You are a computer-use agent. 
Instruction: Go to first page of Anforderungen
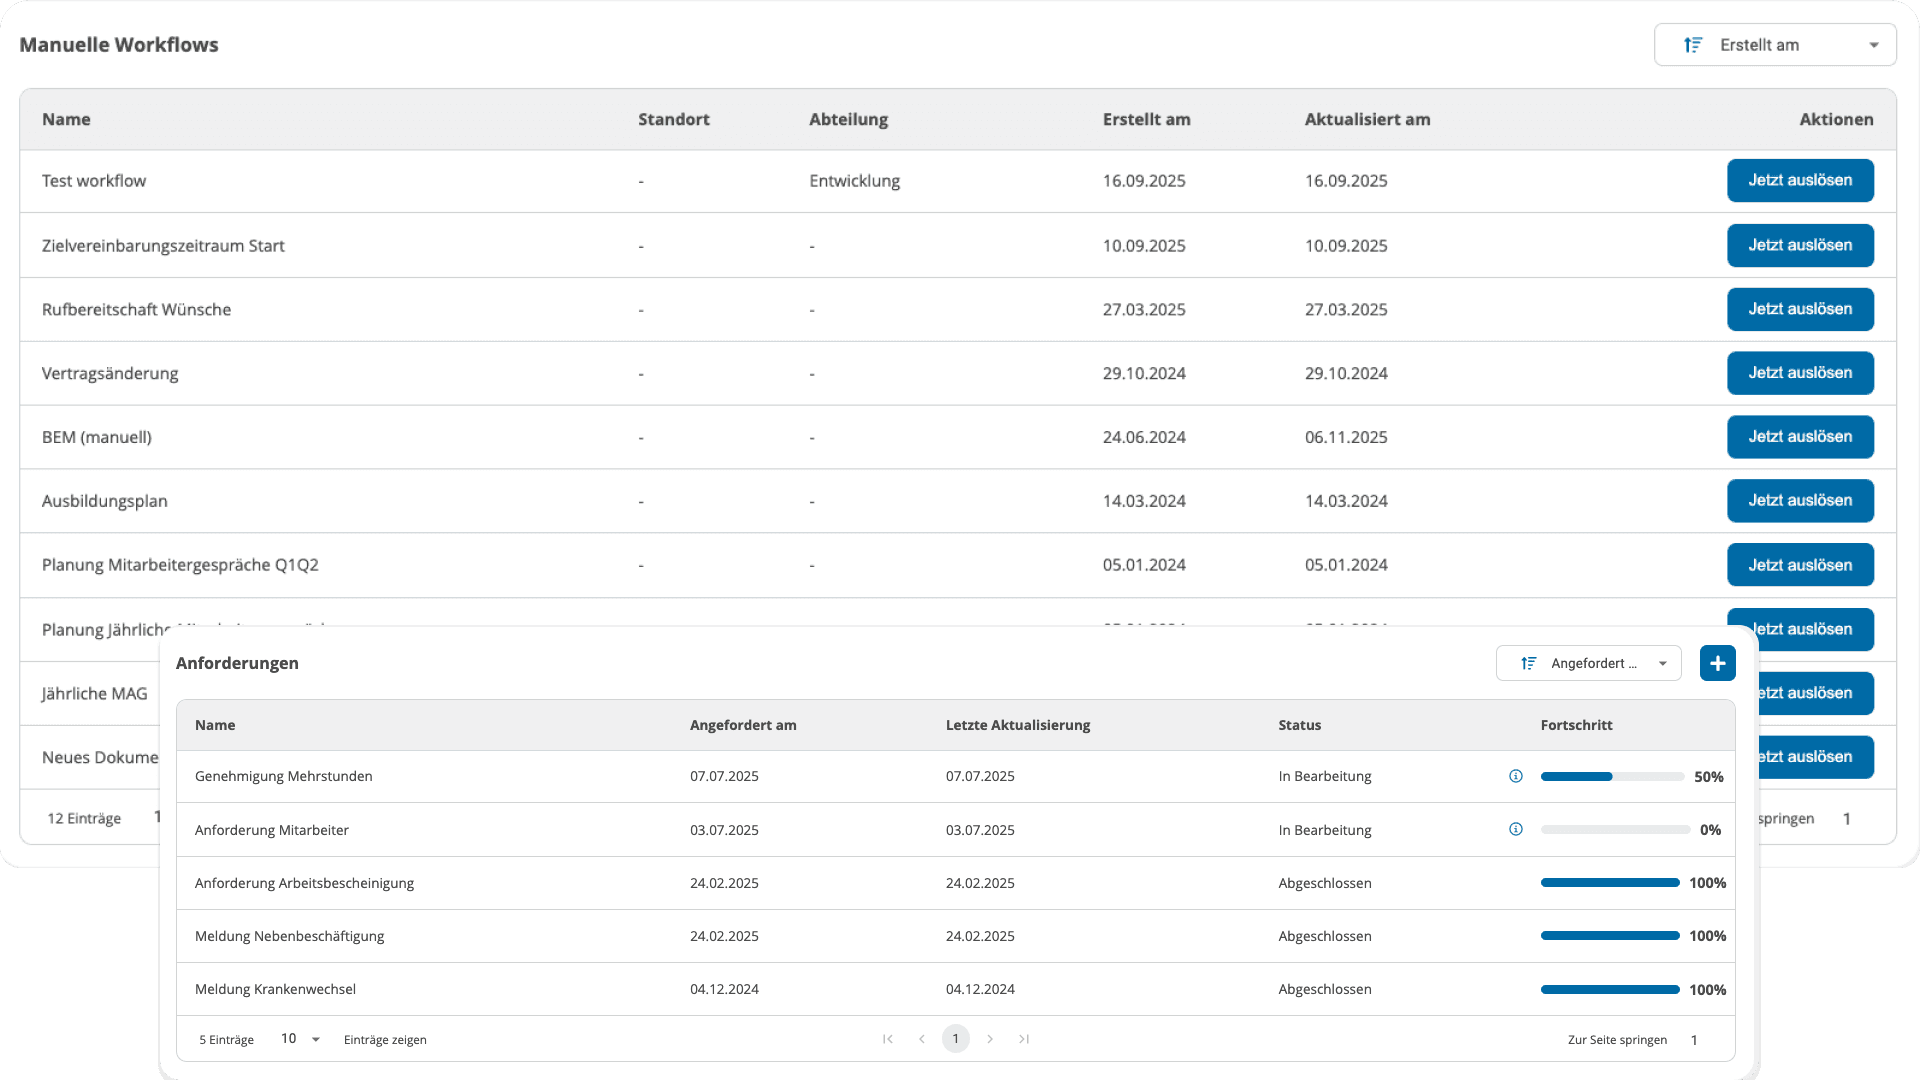(887, 1039)
